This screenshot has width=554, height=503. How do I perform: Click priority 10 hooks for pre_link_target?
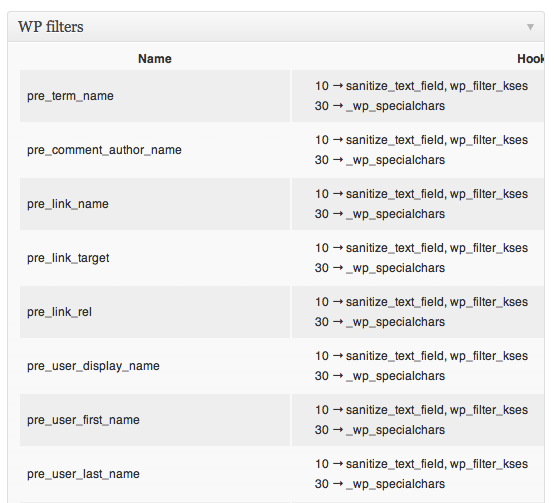pyautogui.click(x=421, y=248)
